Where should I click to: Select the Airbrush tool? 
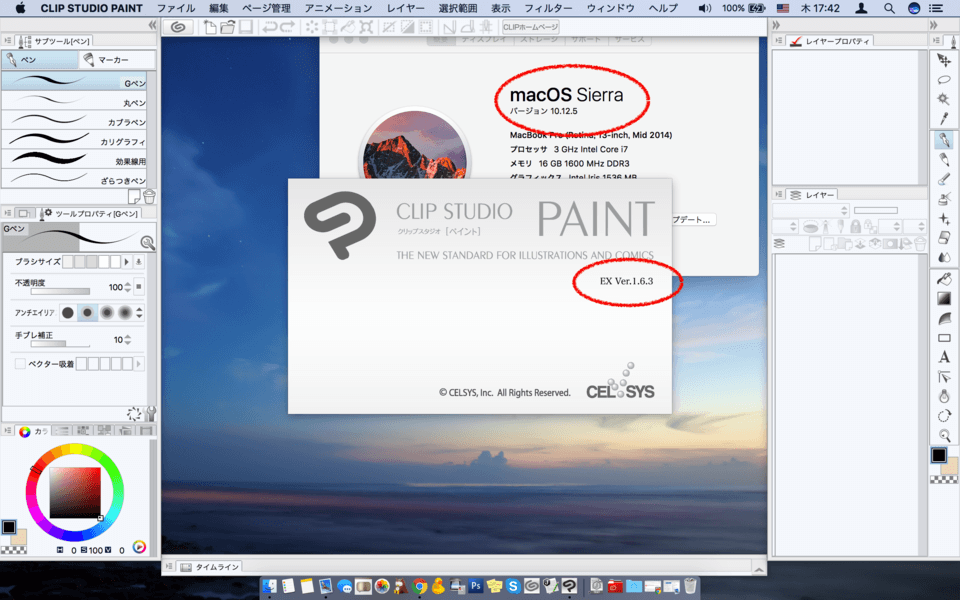pos(944,199)
